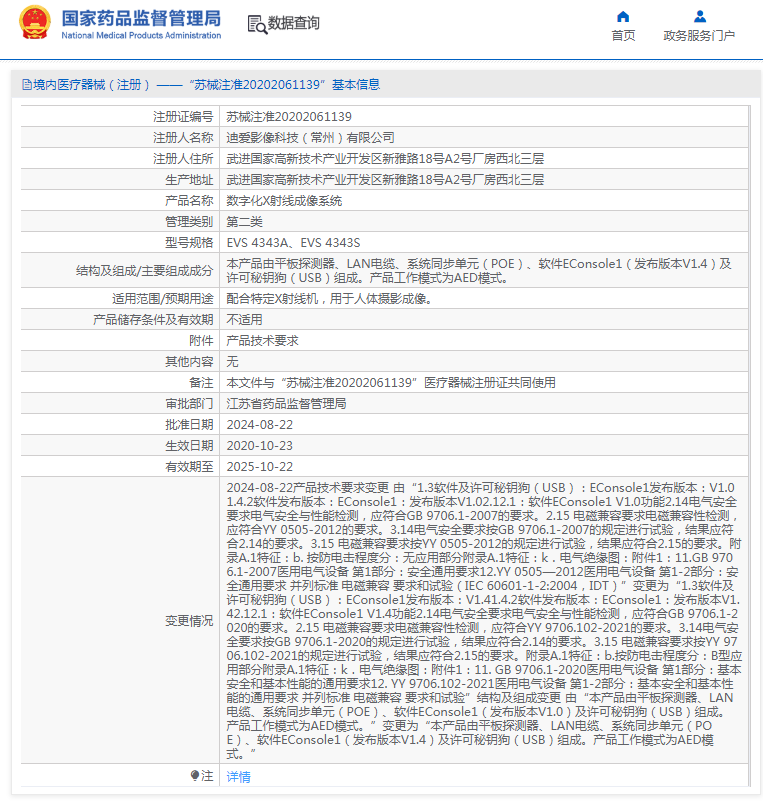
Task: Click the 其他内容 field label
Action: [x=189, y=362]
